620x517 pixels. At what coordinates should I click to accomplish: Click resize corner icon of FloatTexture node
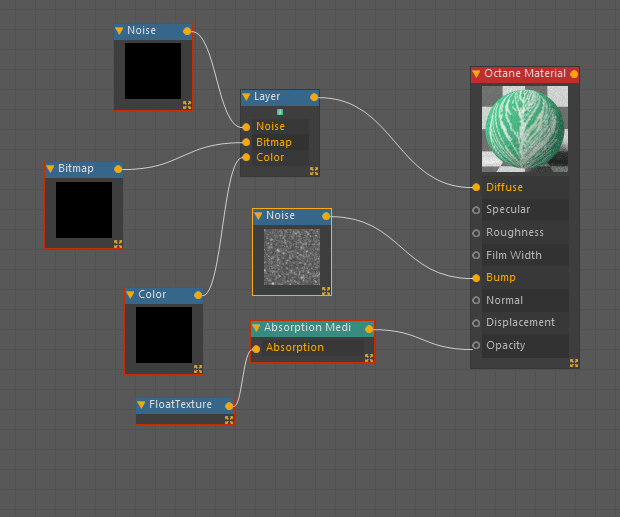[x=229, y=420]
